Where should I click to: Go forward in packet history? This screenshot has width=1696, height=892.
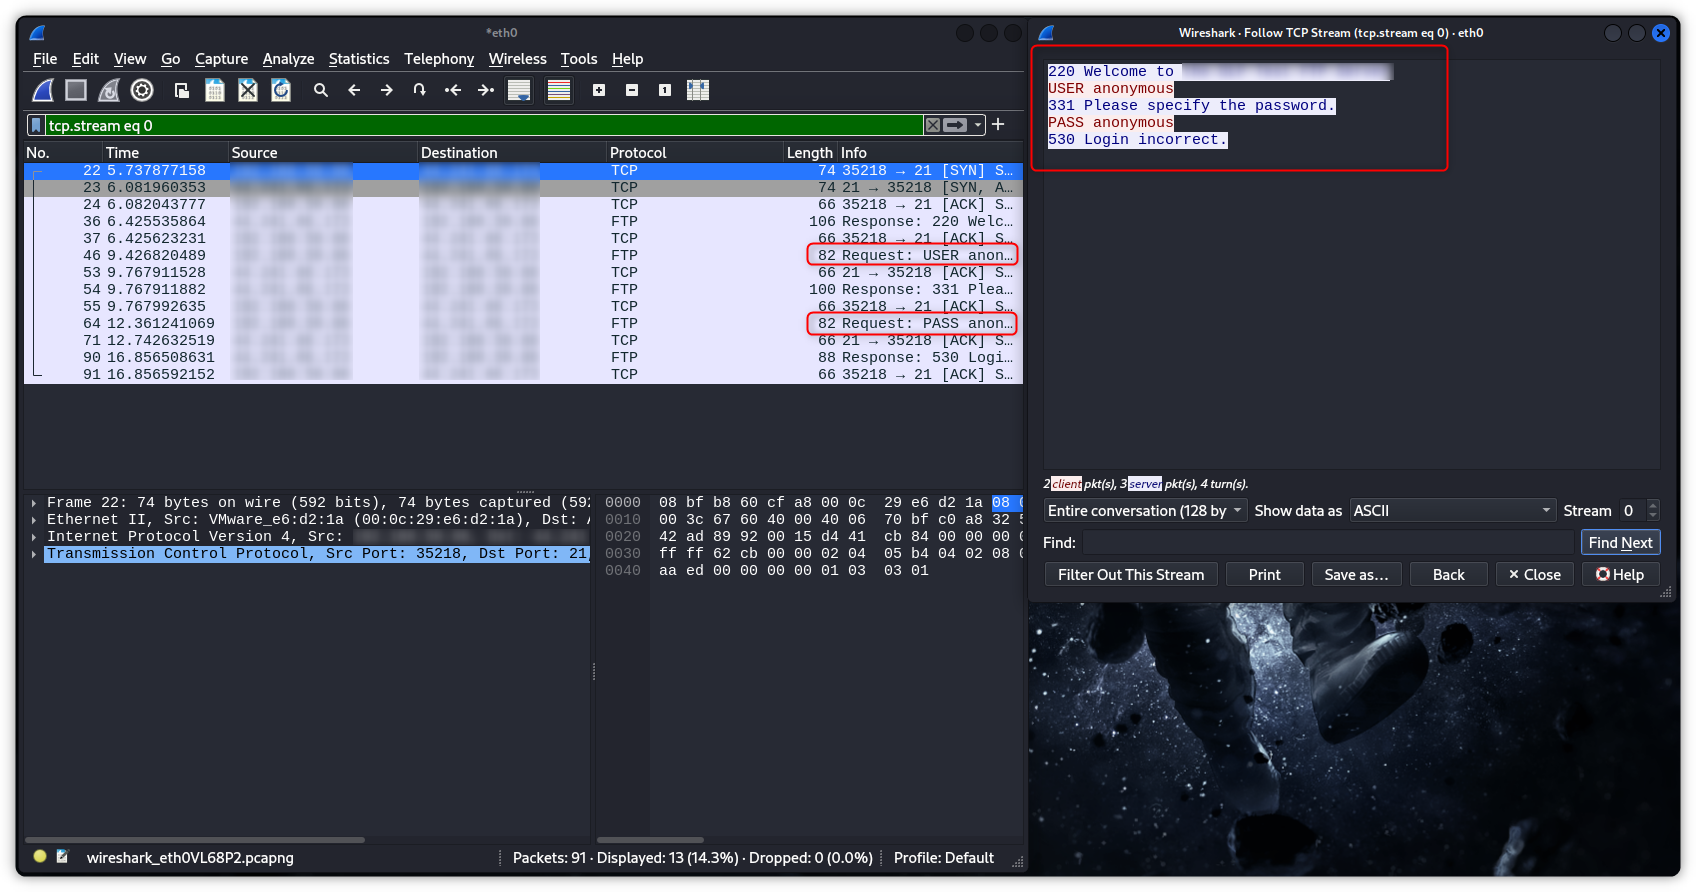(387, 90)
